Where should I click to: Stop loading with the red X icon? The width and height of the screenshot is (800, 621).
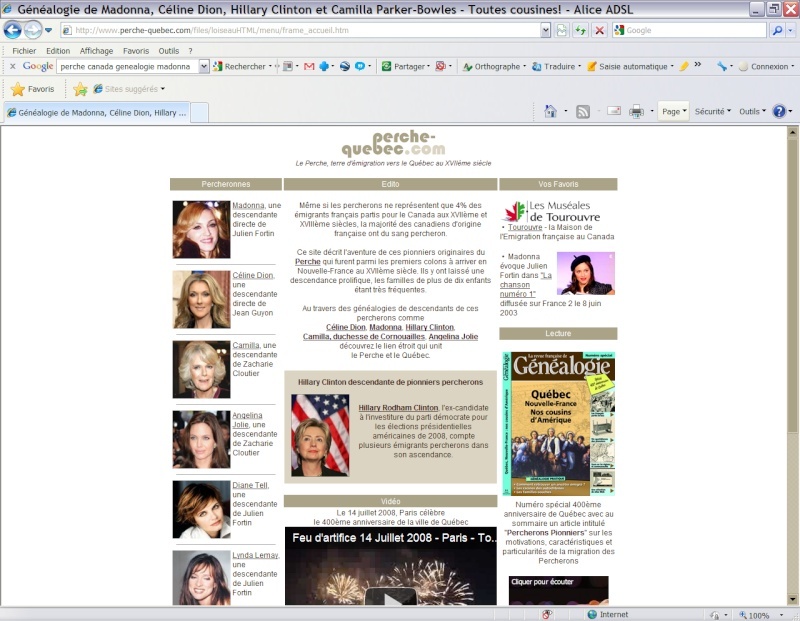599,30
